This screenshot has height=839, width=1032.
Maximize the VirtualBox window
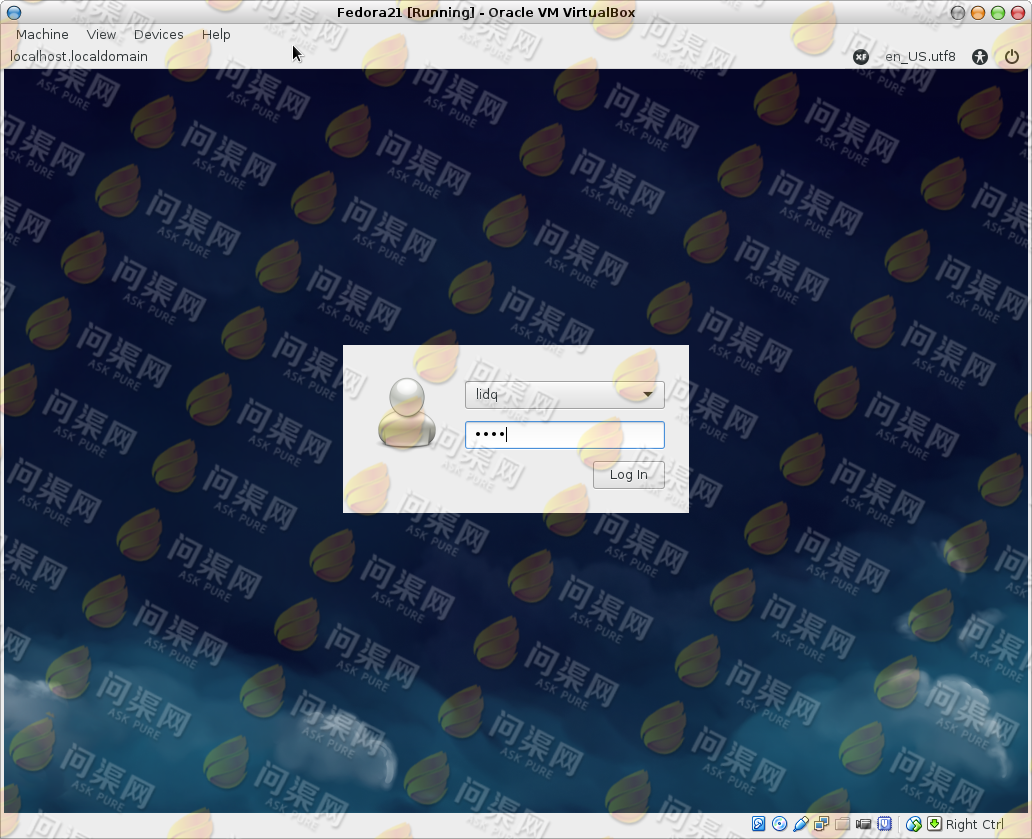click(x=998, y=13)
